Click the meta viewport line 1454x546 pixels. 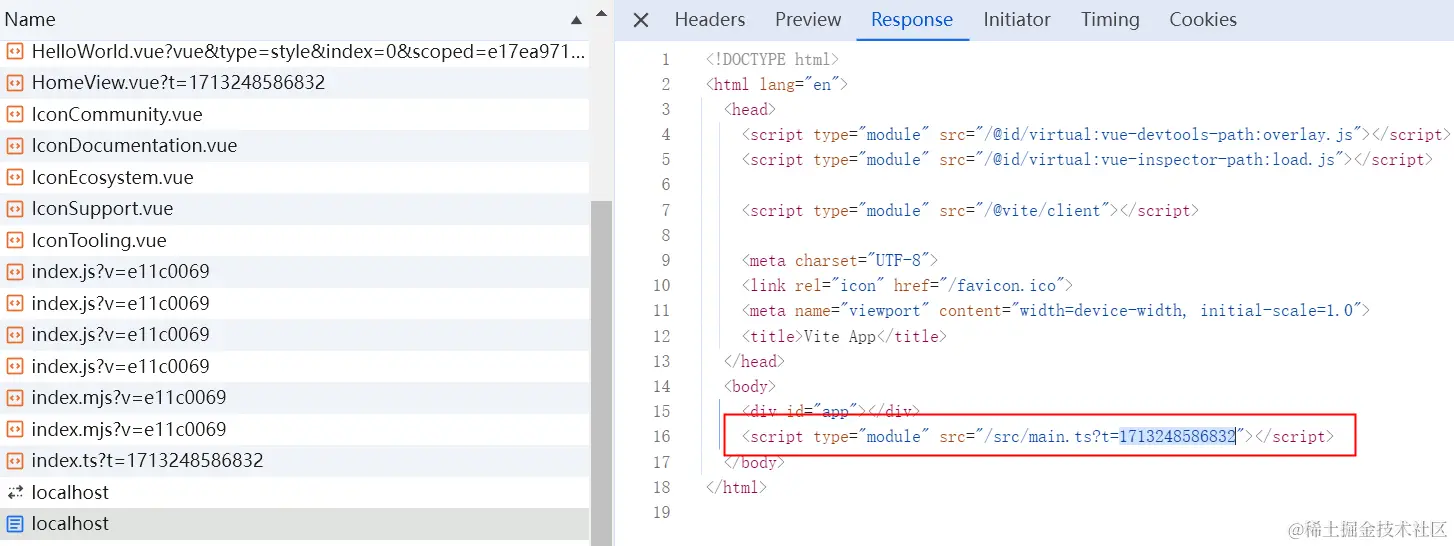pos(1055,310)
